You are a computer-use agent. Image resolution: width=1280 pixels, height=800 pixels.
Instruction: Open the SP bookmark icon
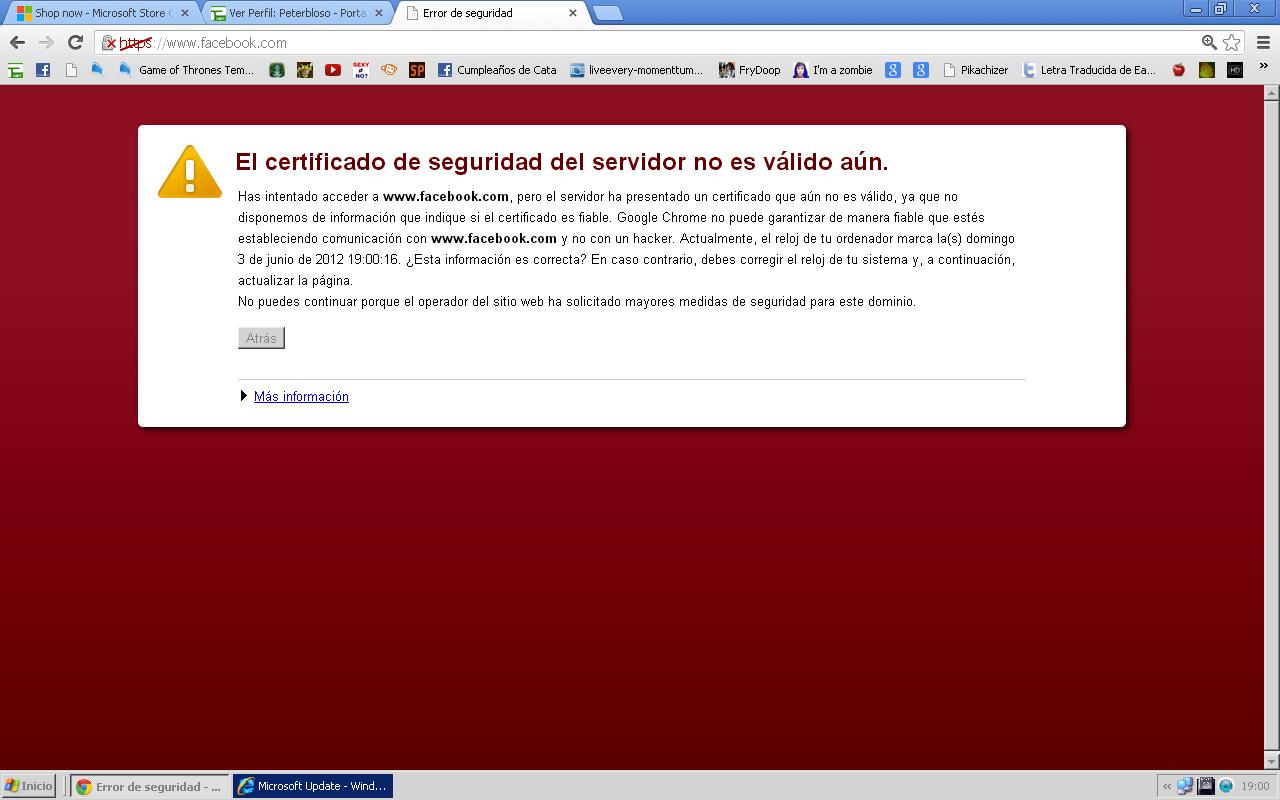417,70
